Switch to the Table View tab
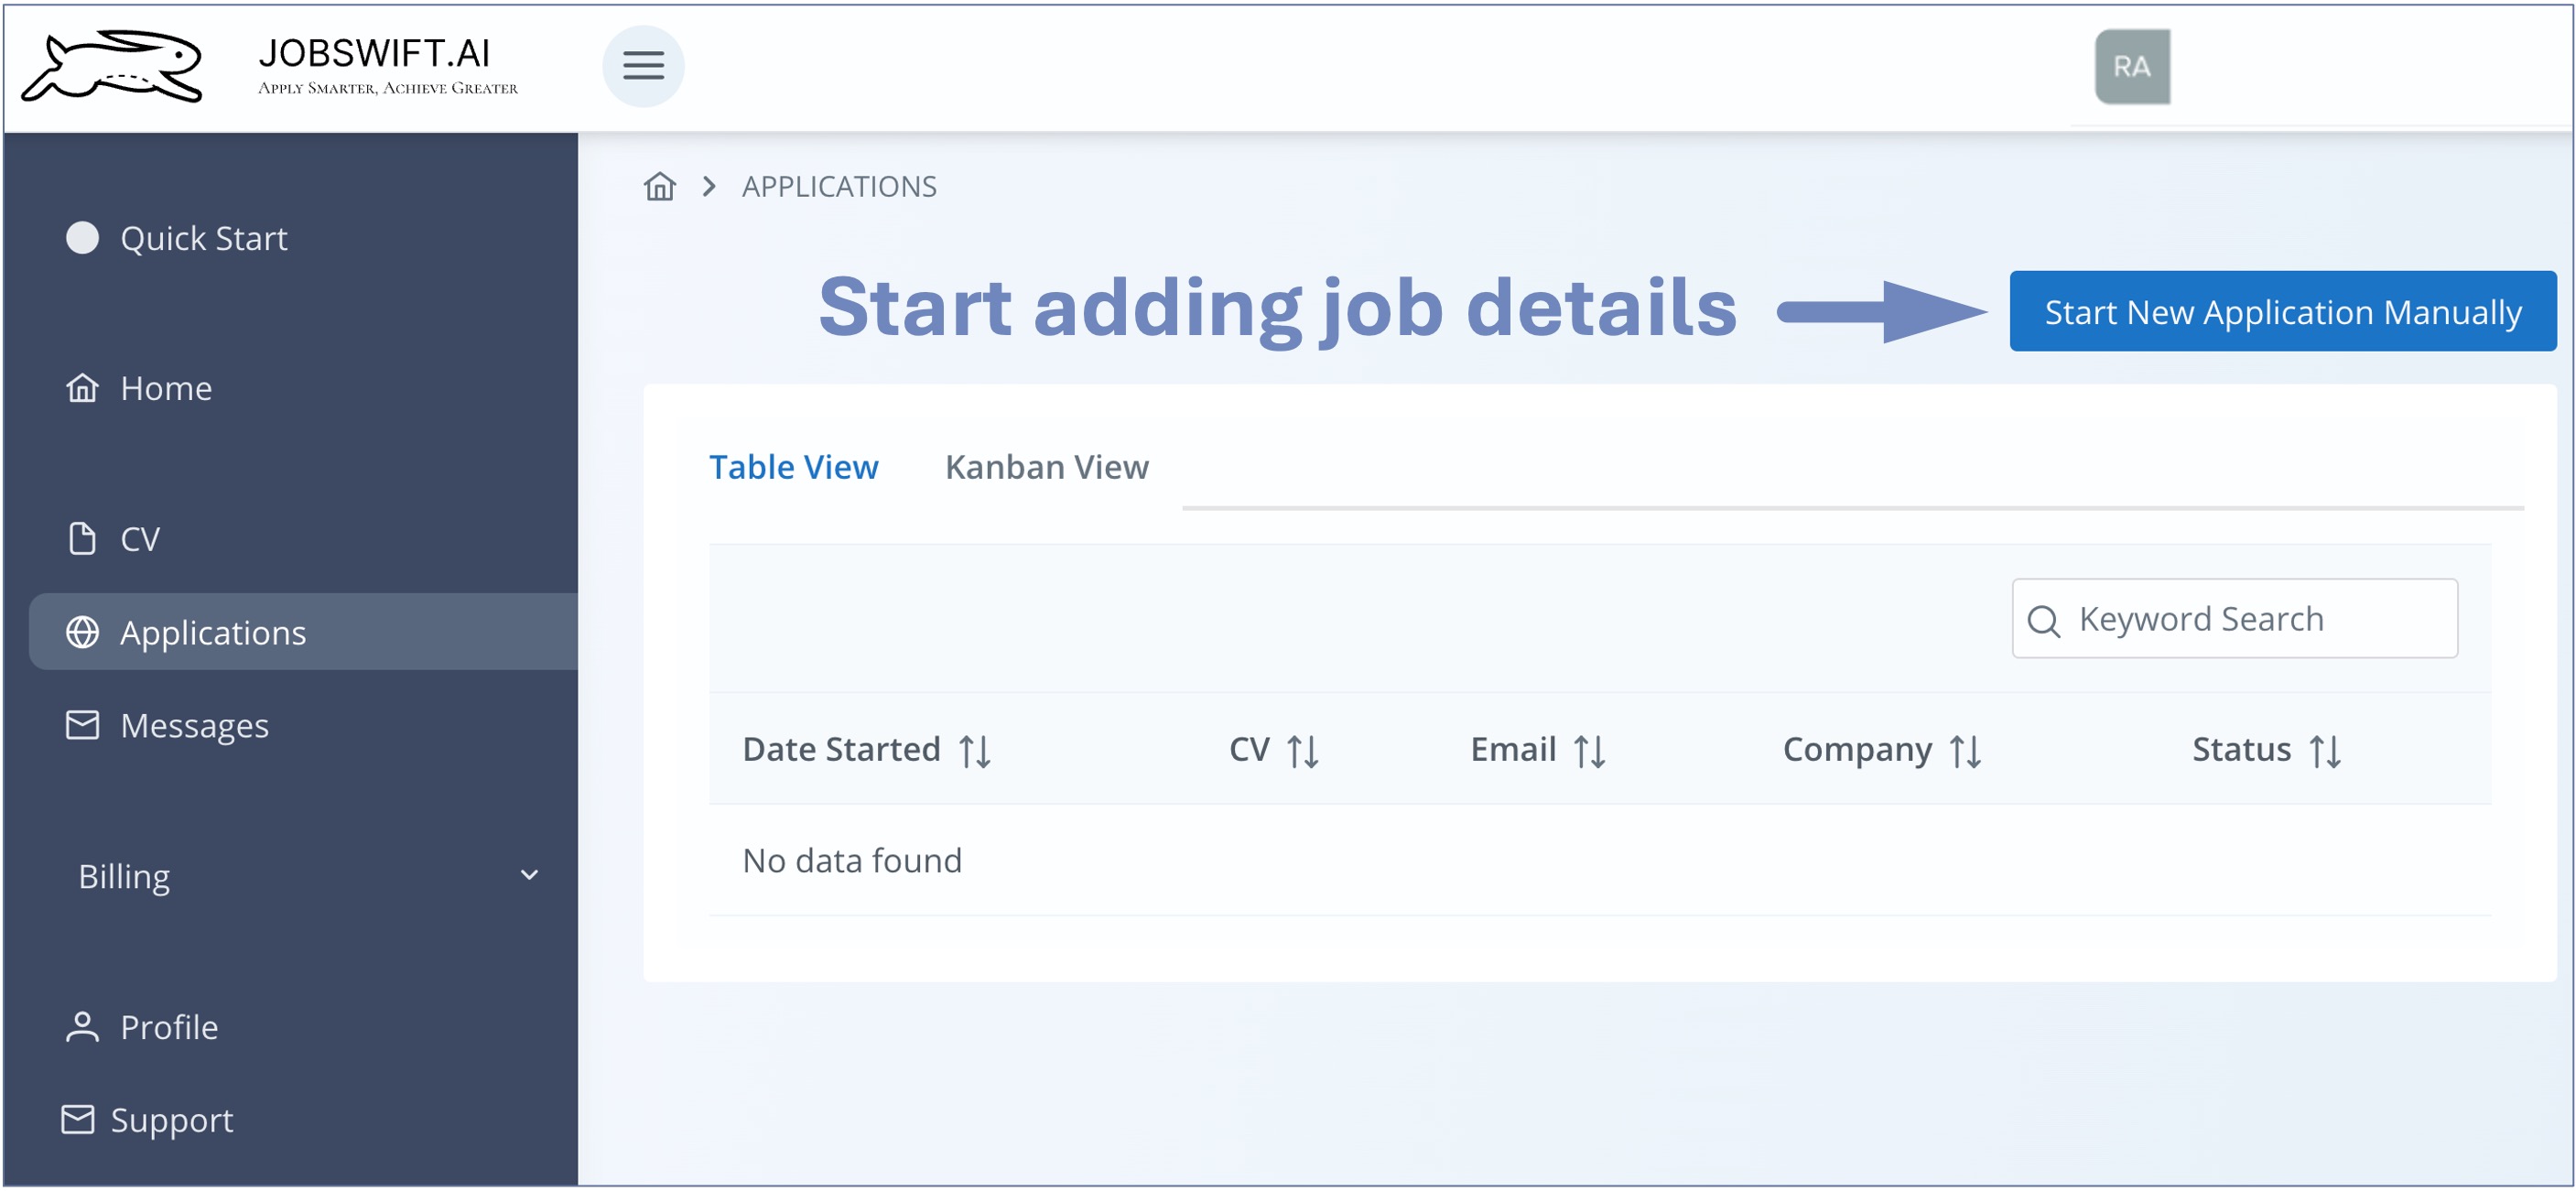This screenshot has height=1191, width=2576. (794, 467)
